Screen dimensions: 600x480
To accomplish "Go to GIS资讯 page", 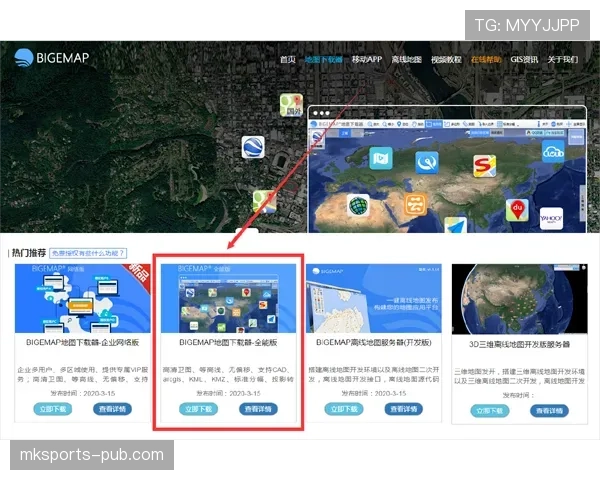I will pos(524,59).
